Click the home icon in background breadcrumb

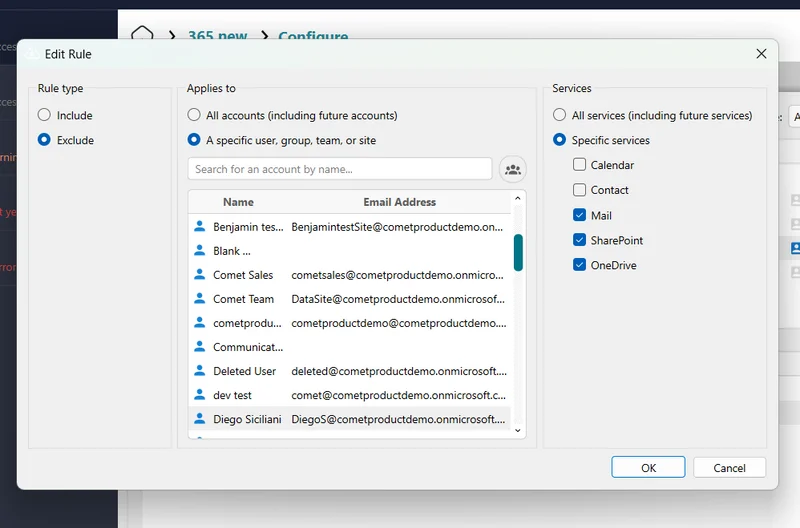pos(142,34)
